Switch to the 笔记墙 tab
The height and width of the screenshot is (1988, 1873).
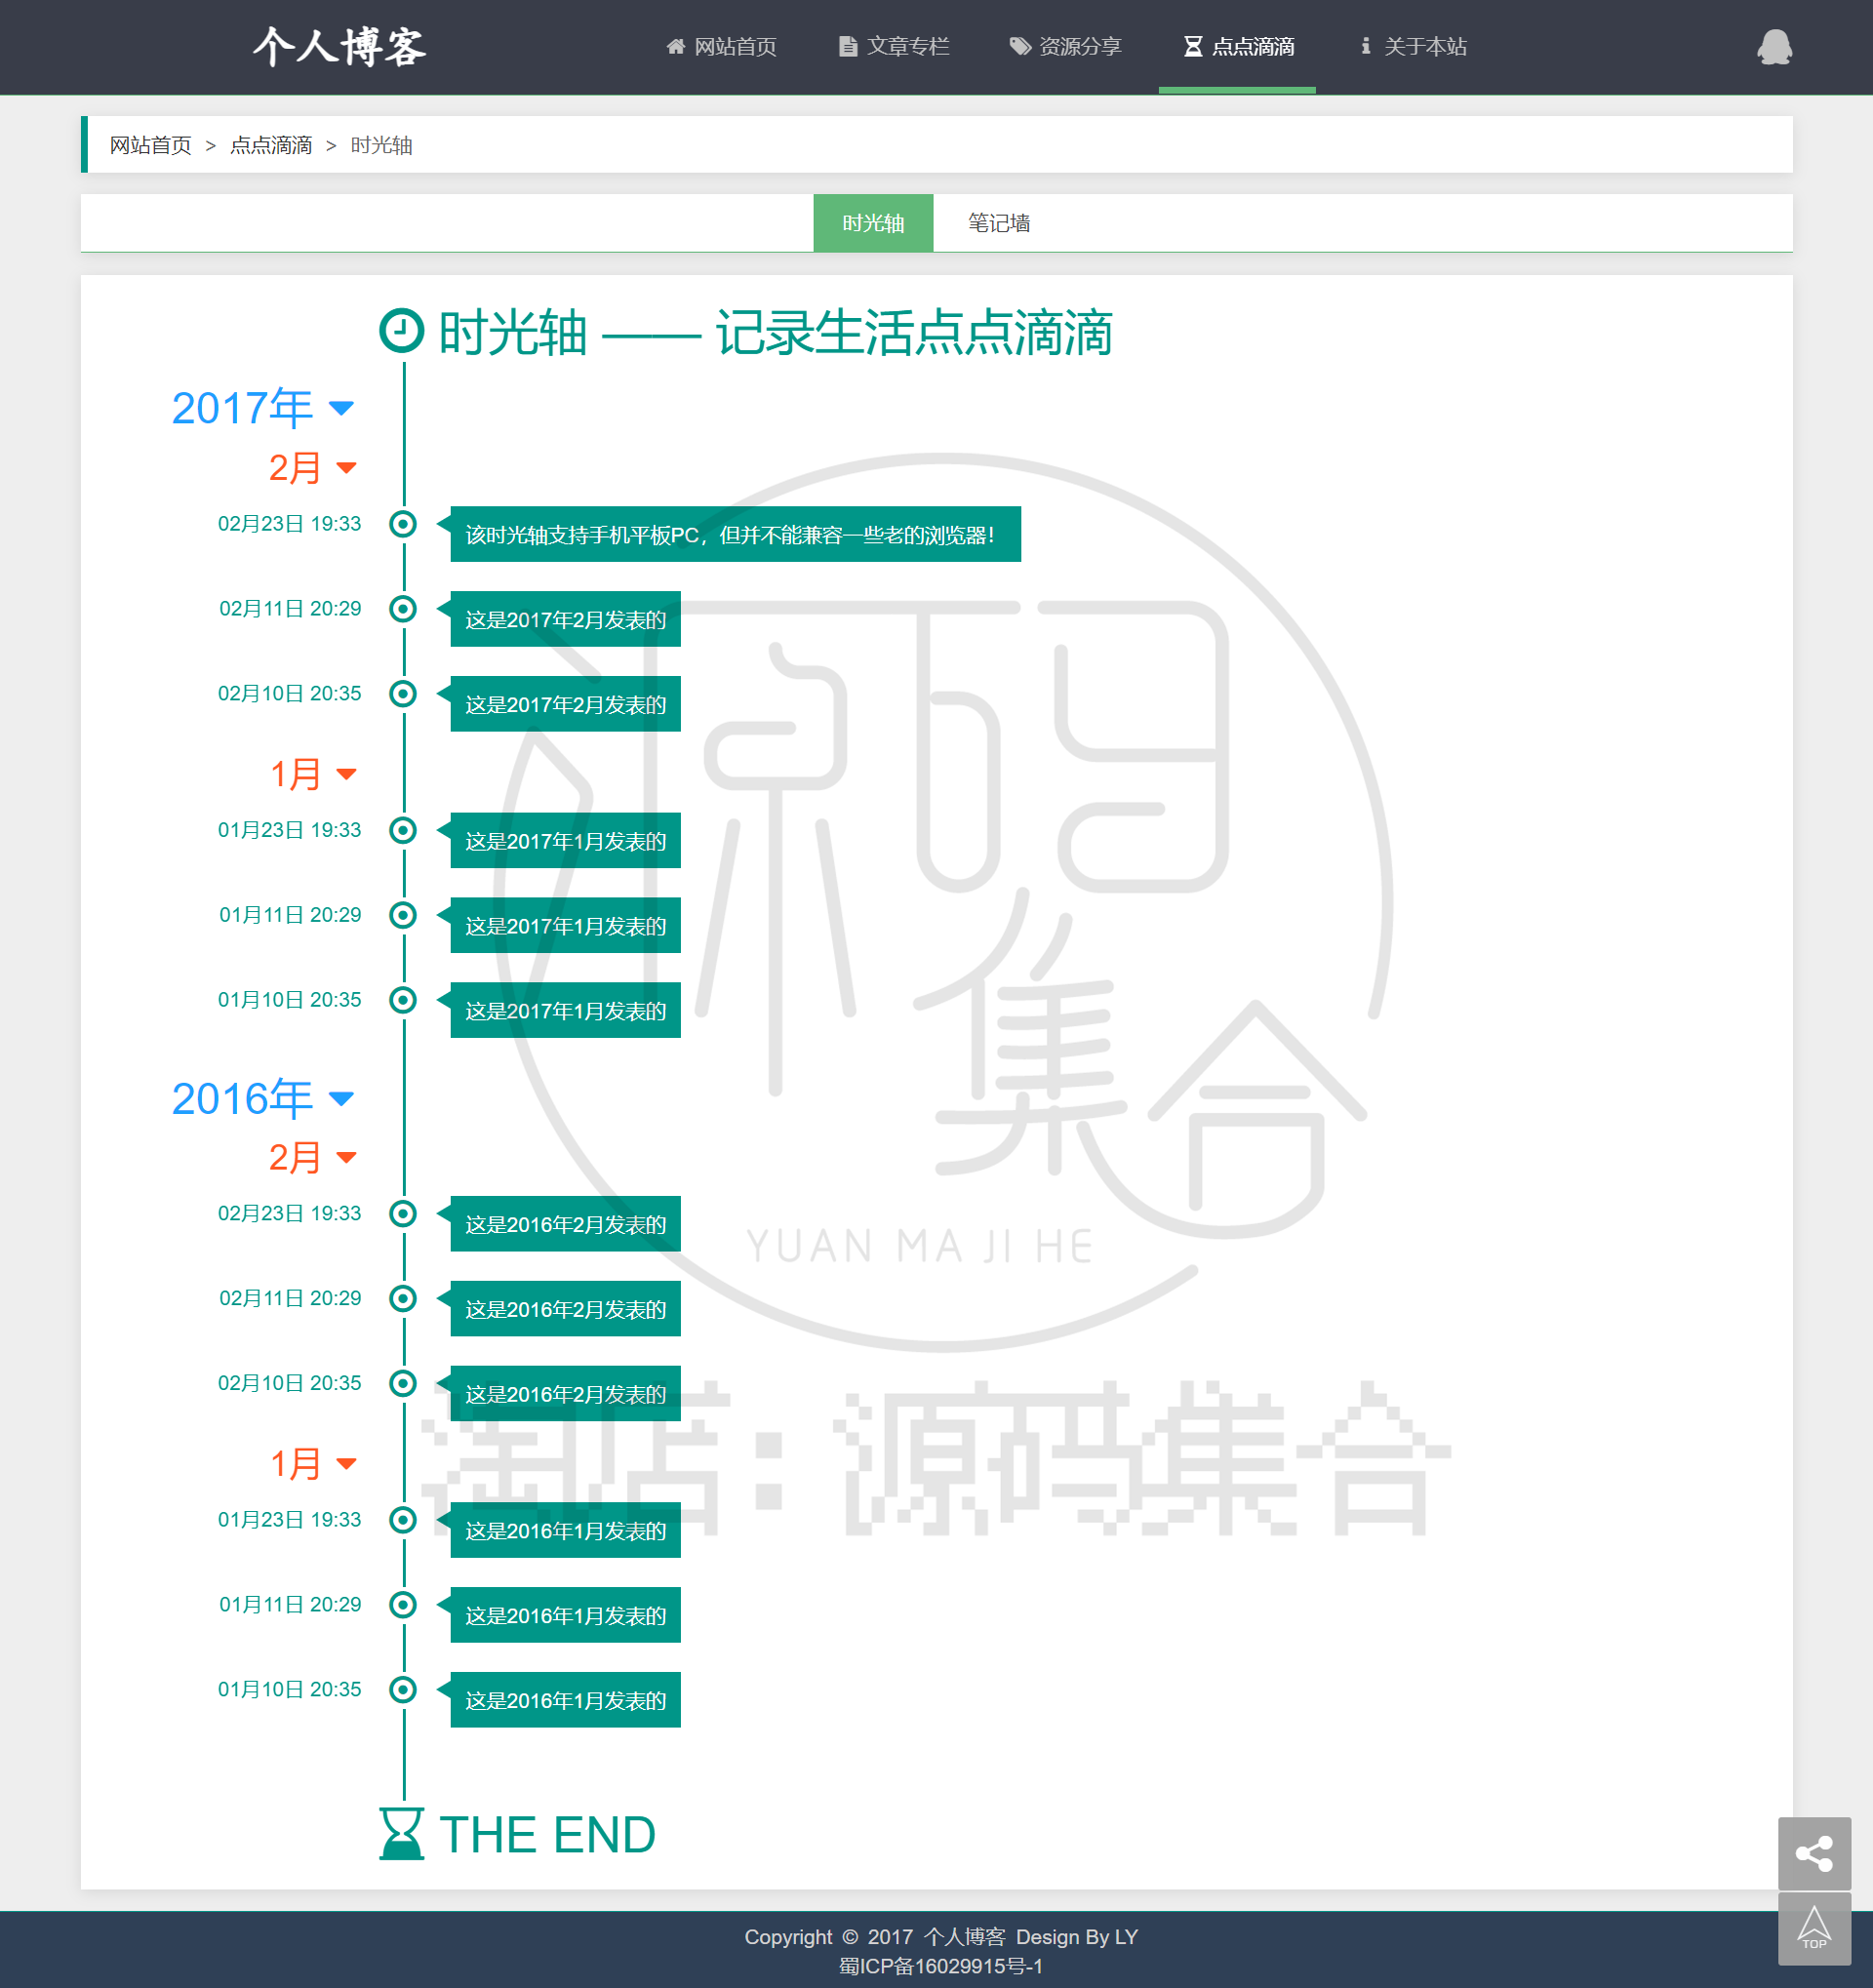[x=999, y=223]
